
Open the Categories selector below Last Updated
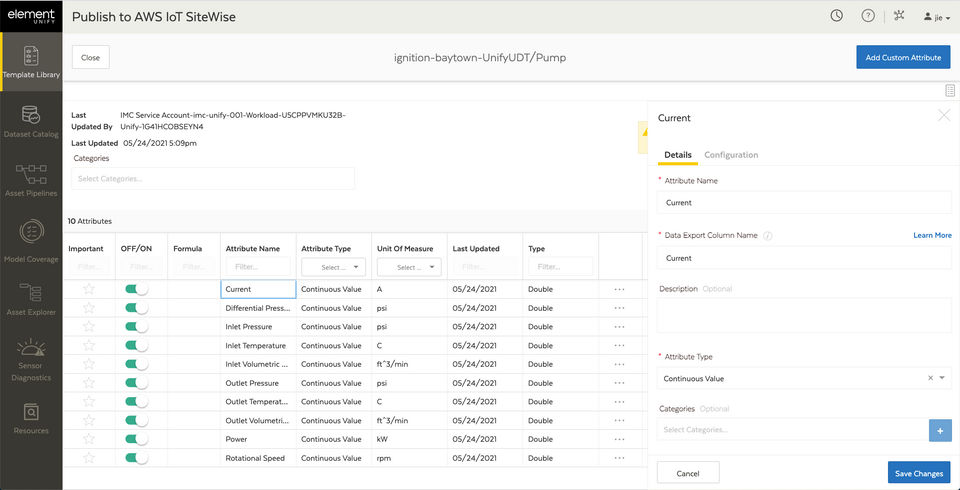pos(213,178)
